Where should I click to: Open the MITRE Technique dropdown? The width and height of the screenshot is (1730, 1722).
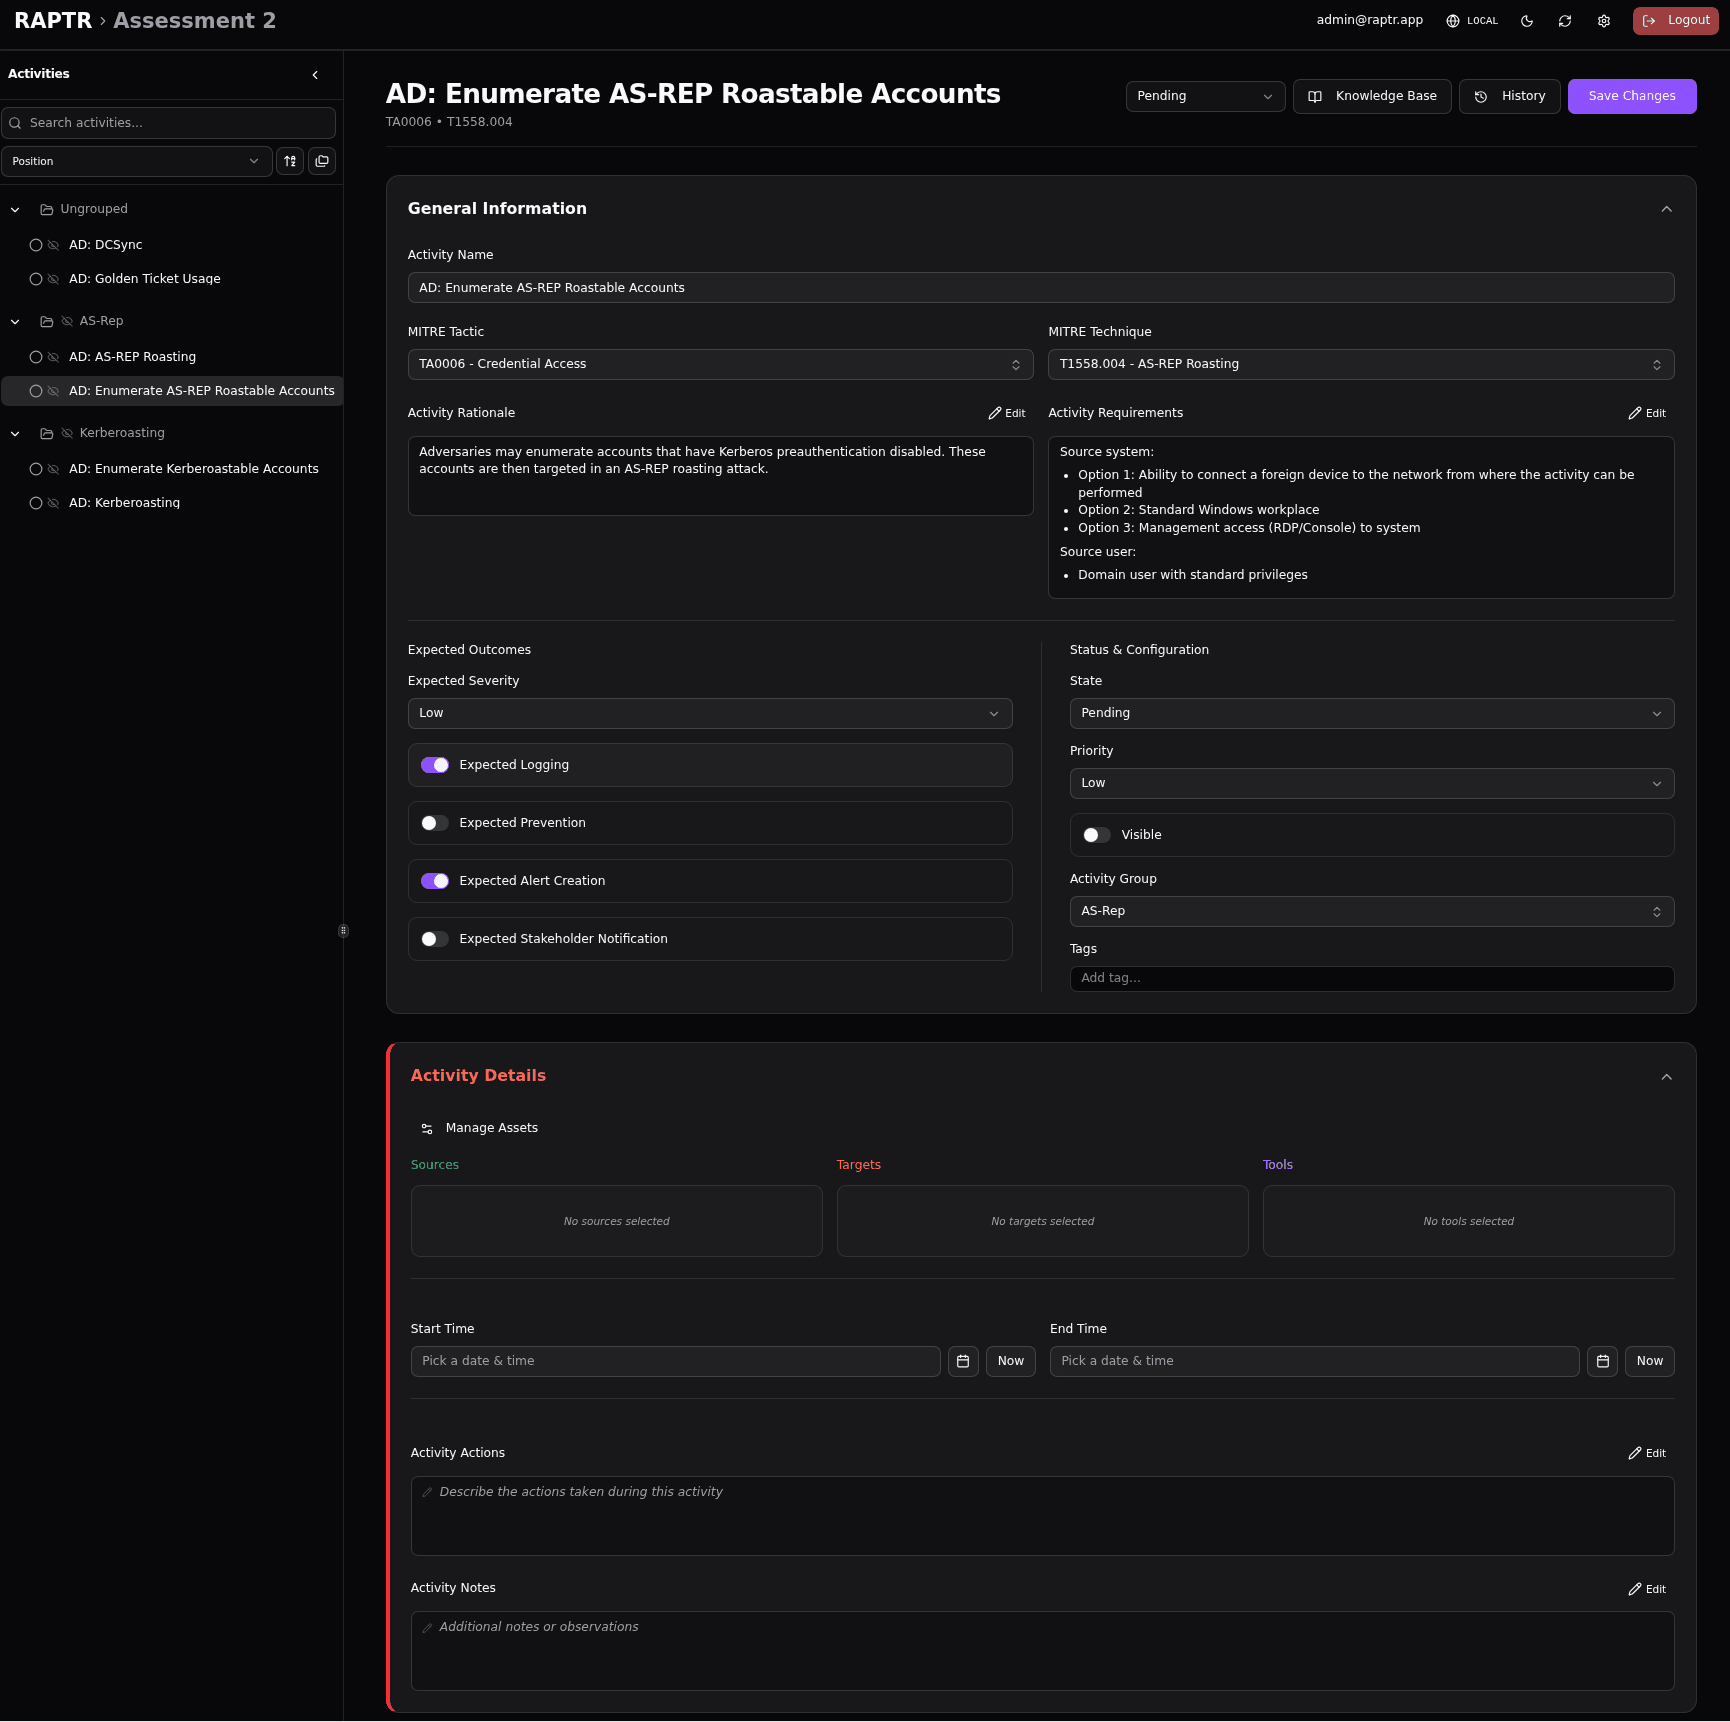(1360, 364)
